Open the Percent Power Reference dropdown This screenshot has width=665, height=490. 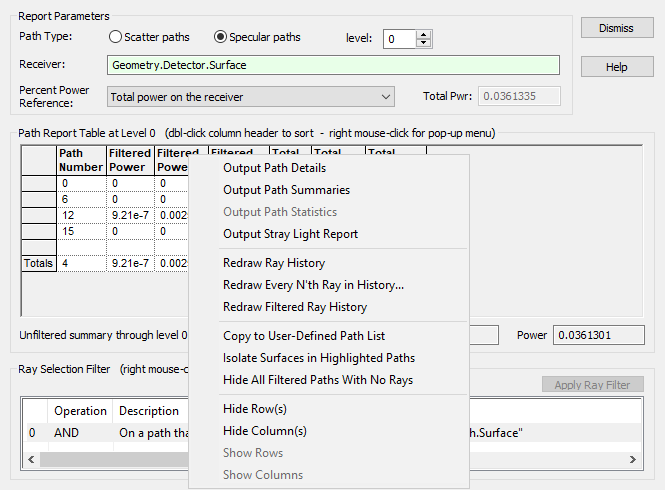click(387, 97)
